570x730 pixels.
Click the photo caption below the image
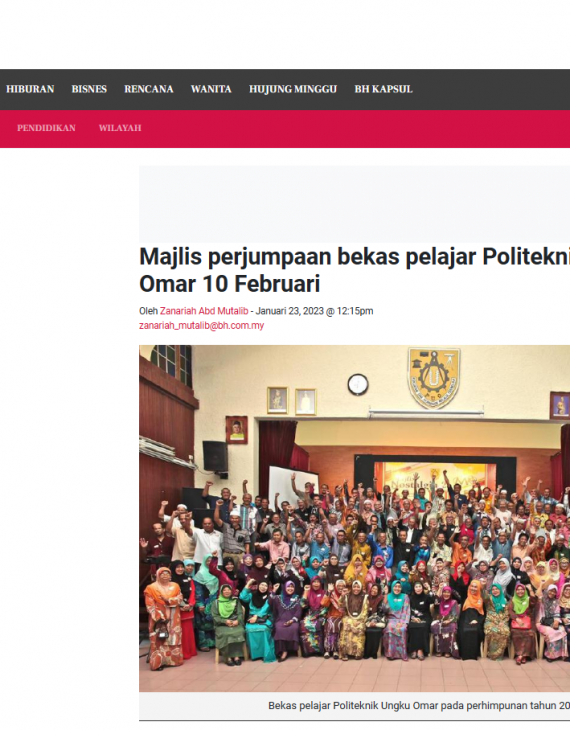(419, 705)
